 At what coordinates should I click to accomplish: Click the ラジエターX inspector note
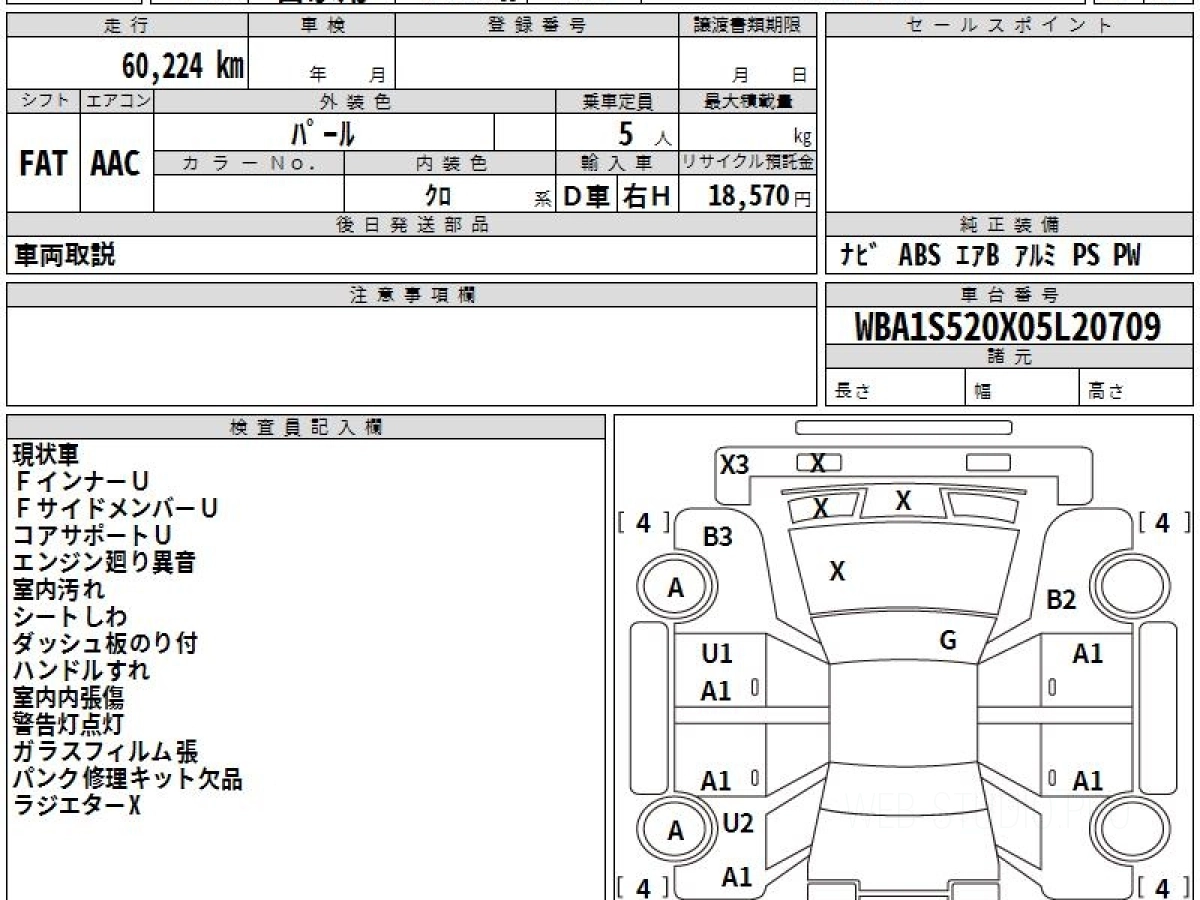[x=77, y=805]
